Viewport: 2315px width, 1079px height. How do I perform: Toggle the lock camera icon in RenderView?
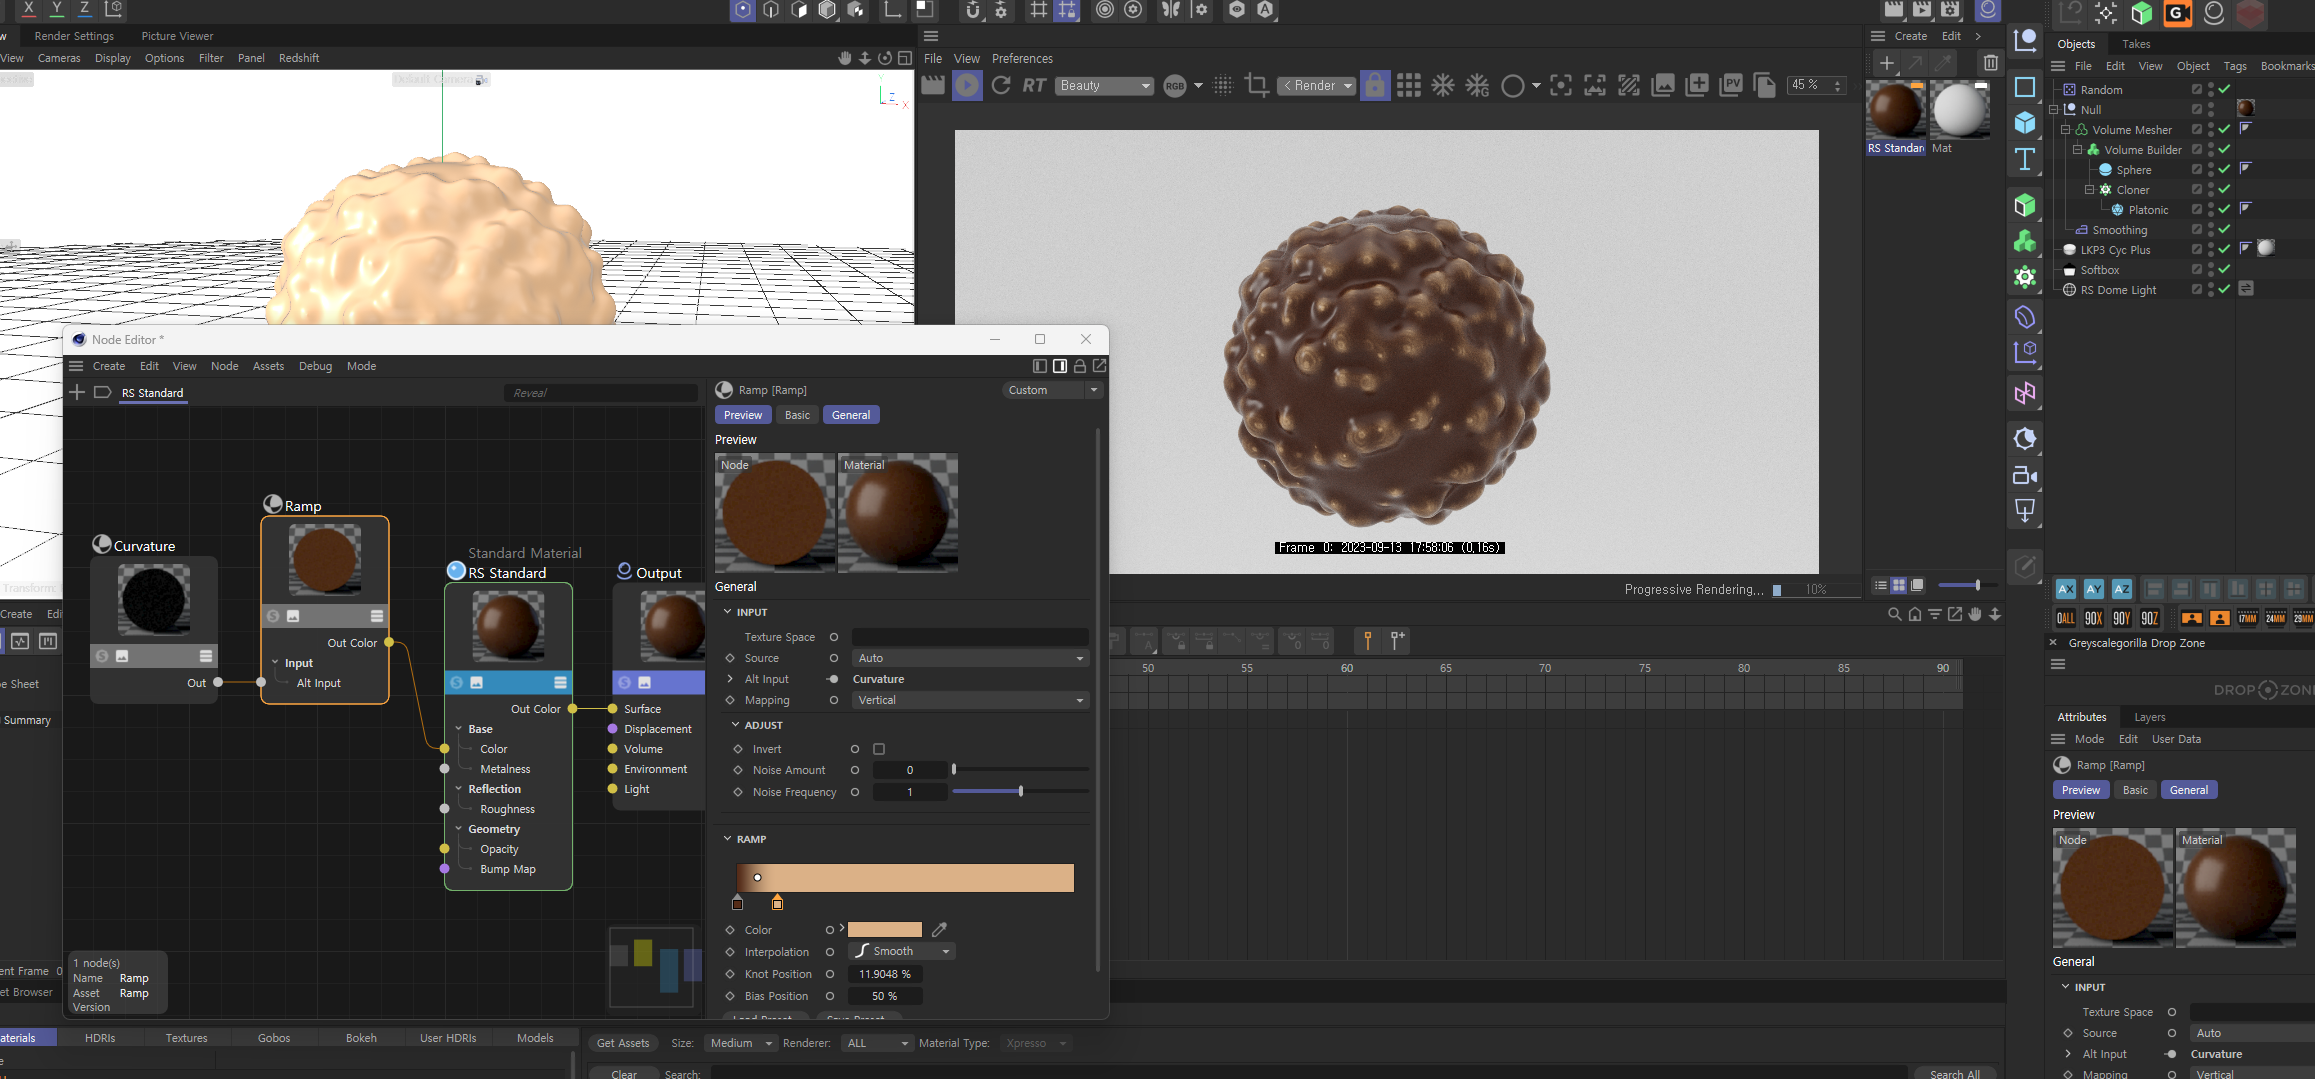click(x=1375, y=86)
